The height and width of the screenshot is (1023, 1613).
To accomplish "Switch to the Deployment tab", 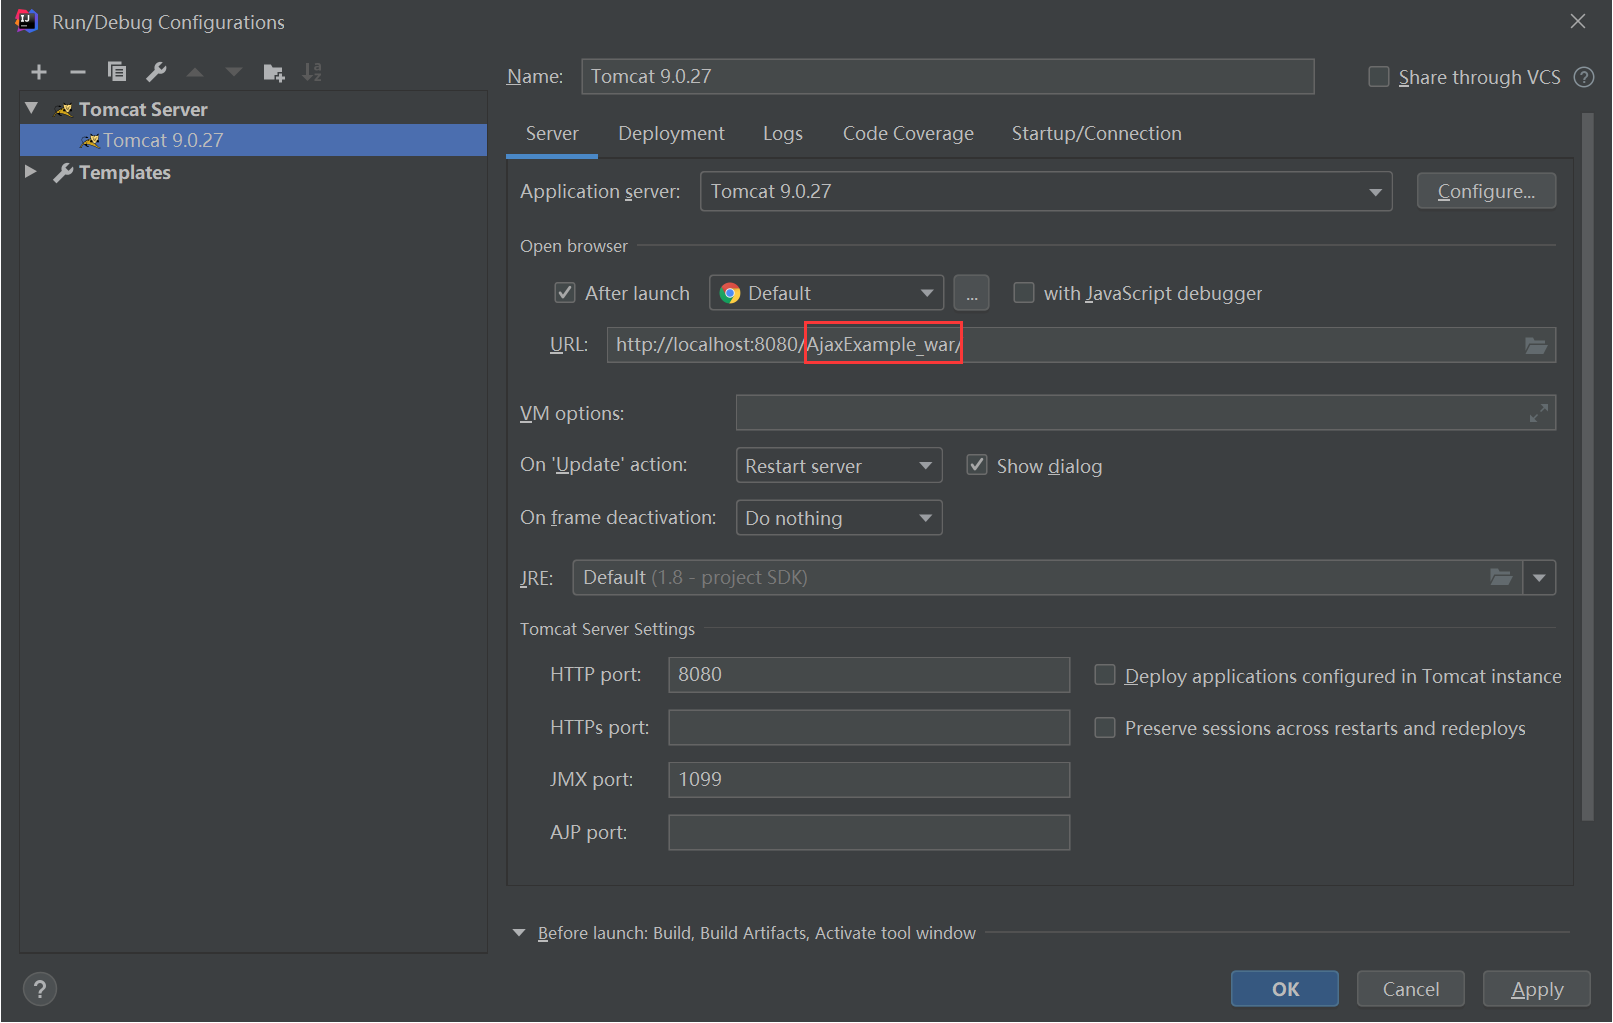I will click(x=671, y=134).
